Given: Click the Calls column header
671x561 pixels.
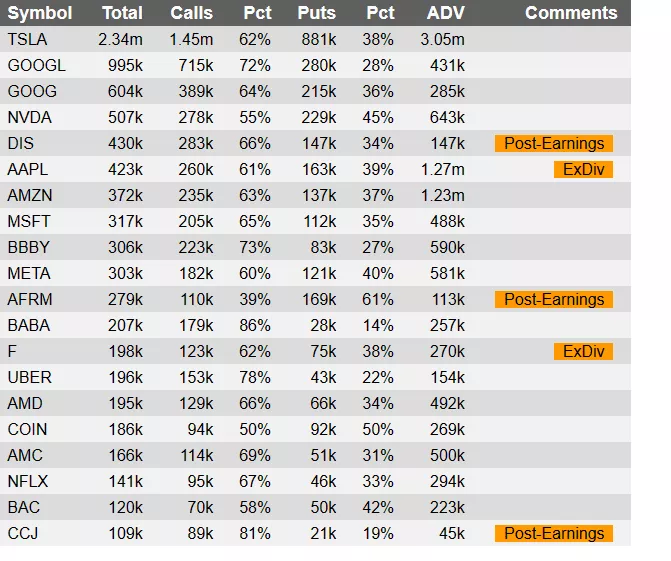Looking at the screenshot, I should tap(191, 13).
